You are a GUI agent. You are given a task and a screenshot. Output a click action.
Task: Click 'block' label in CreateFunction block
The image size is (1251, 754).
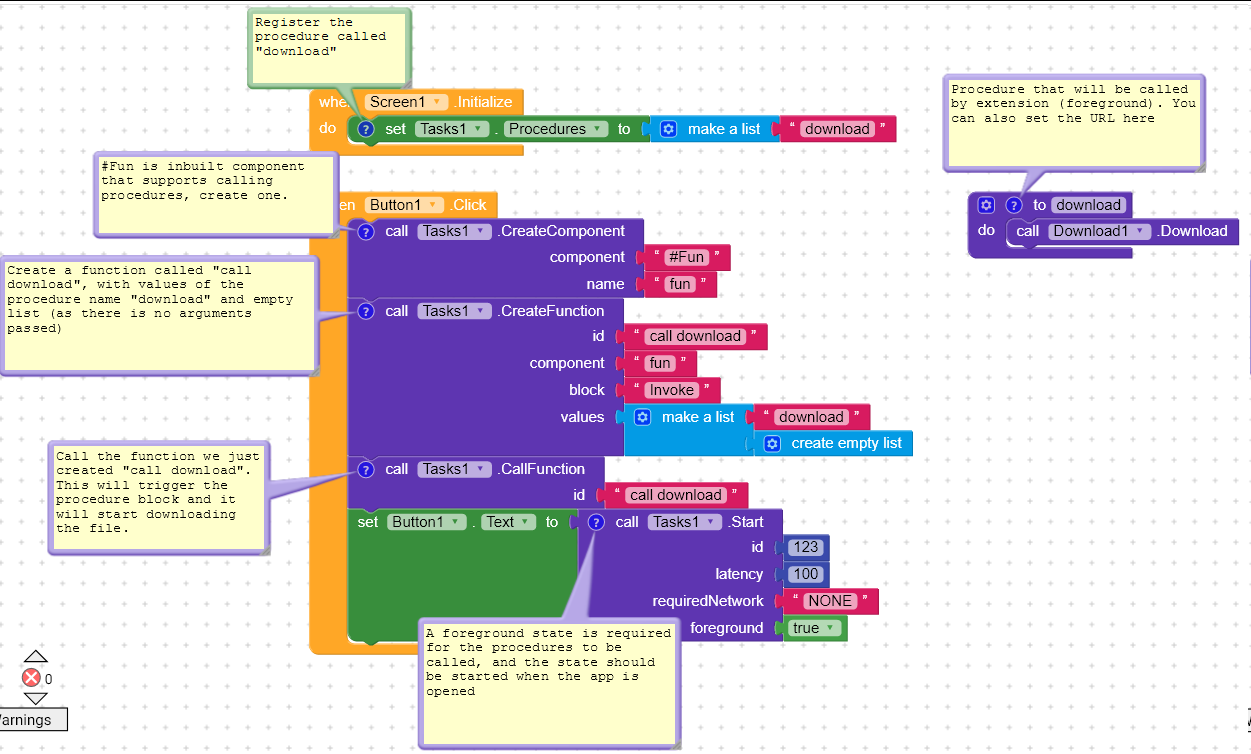[x=587, y=390]
